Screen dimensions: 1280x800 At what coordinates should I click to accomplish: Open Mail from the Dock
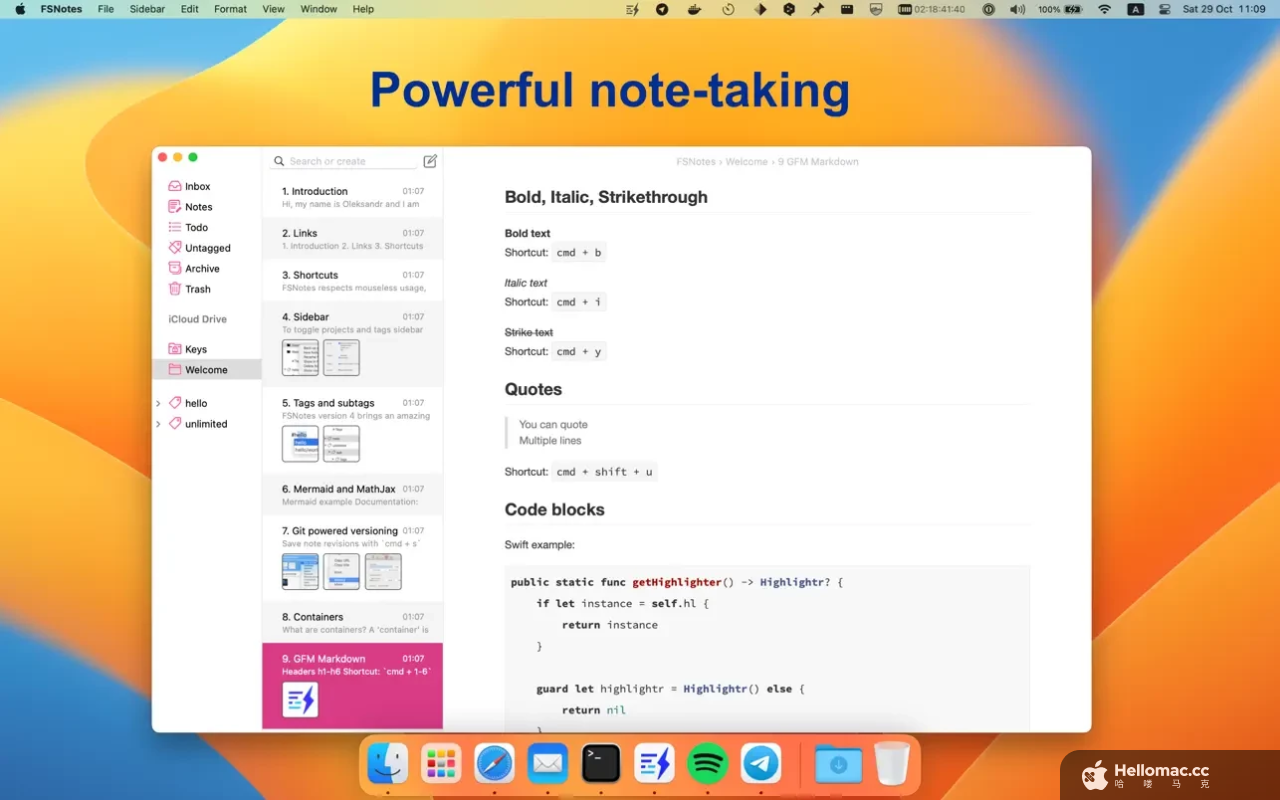(x=547, y=764)
